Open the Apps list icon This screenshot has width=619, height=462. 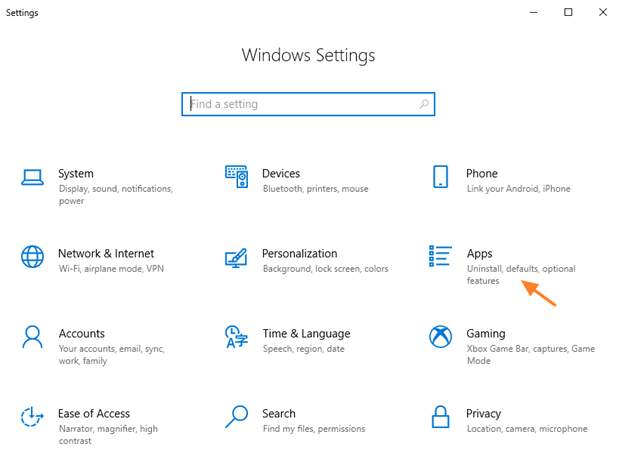pyautogui.click(x=440, y=256)
